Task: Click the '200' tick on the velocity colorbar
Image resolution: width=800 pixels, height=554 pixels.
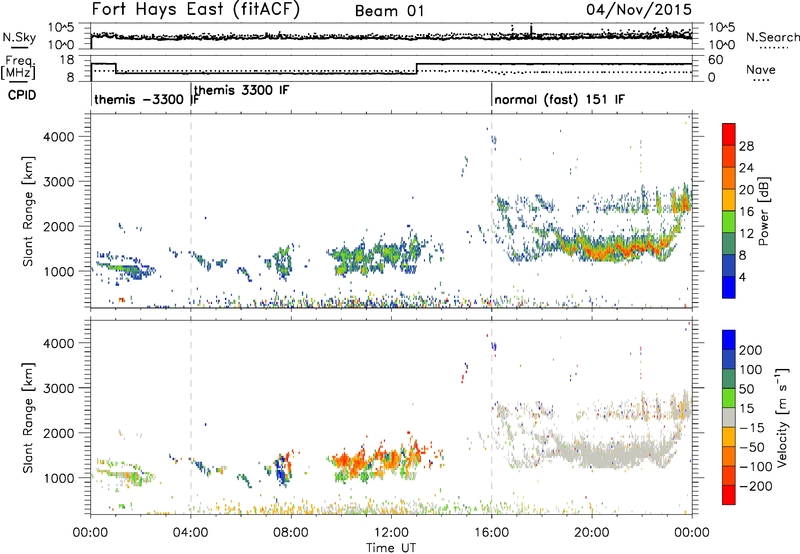Action: pos(751,350)
